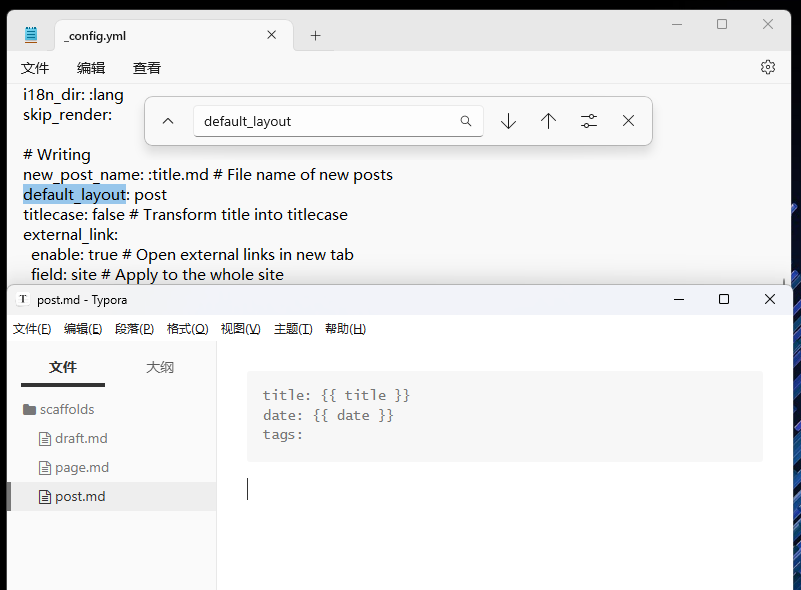Open Notepad 查看 menu

[147, 68]
